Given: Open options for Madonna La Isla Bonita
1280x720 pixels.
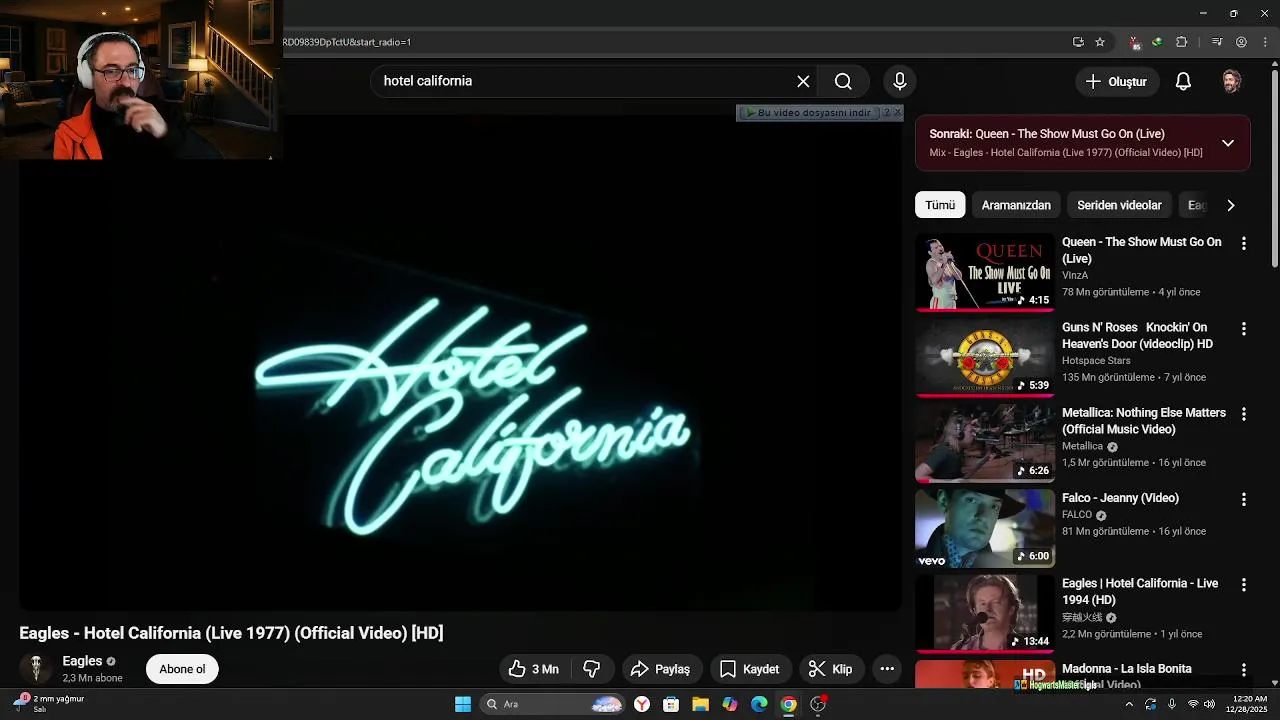Looking at the screenshot, I should point(1244,670).
